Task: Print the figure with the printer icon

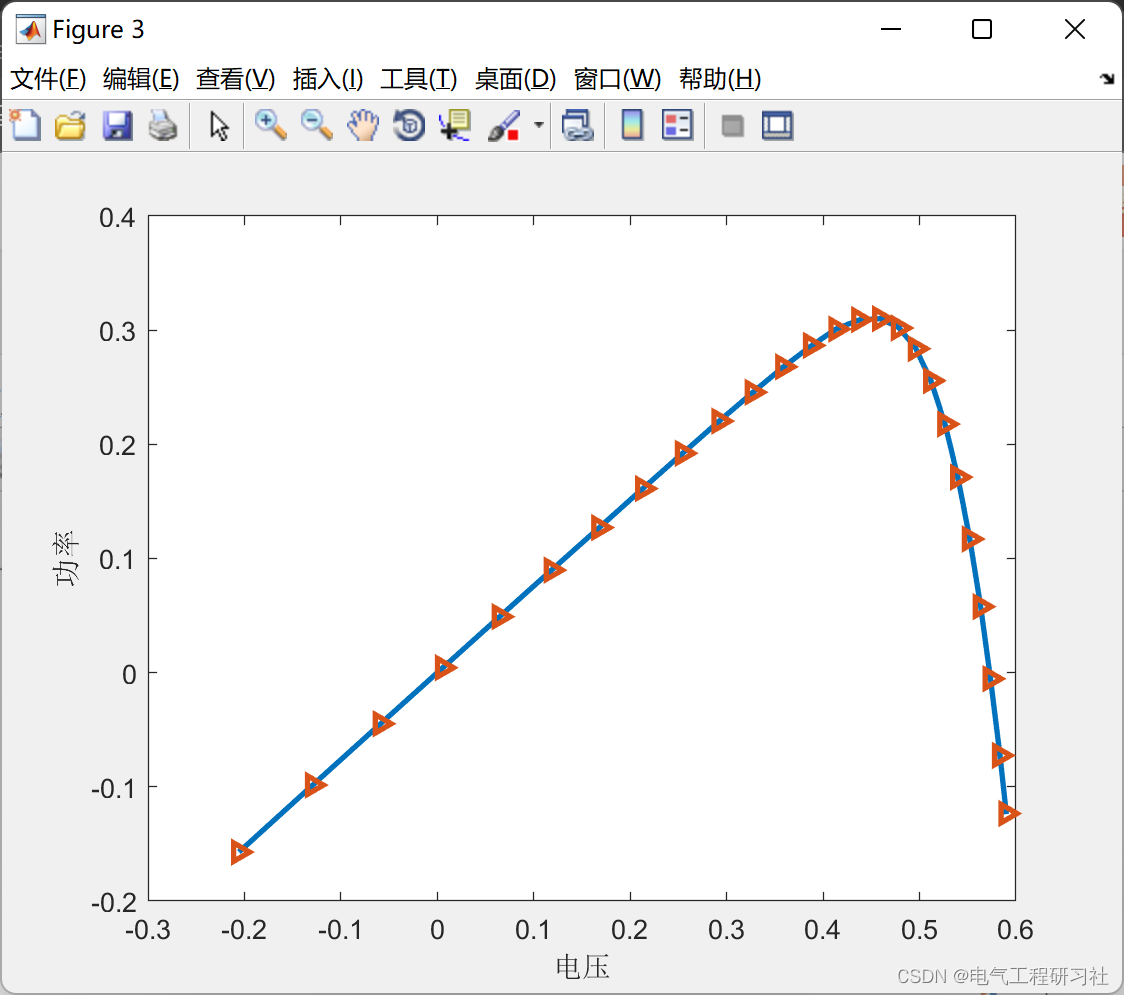Action: (x=163, y=126)
